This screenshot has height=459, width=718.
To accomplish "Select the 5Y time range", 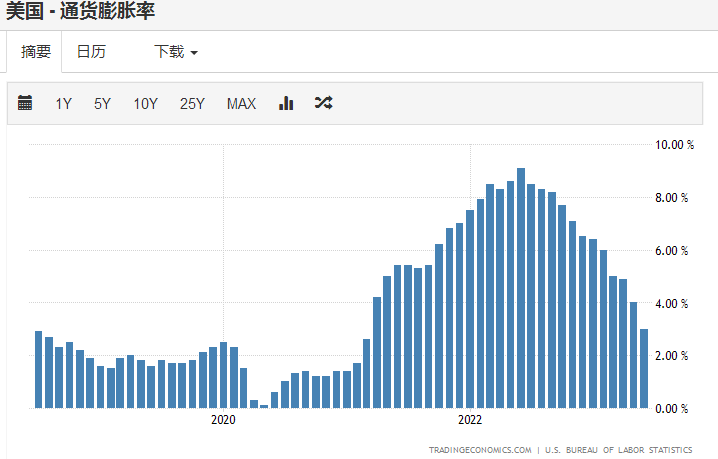I will coord(102,104).
